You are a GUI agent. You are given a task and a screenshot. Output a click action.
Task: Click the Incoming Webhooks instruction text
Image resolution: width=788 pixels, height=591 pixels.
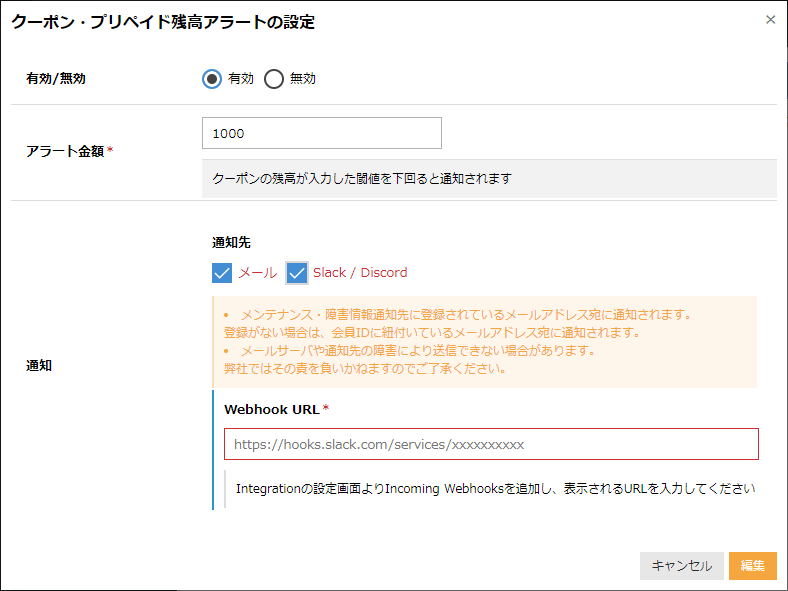pos(494,489)
